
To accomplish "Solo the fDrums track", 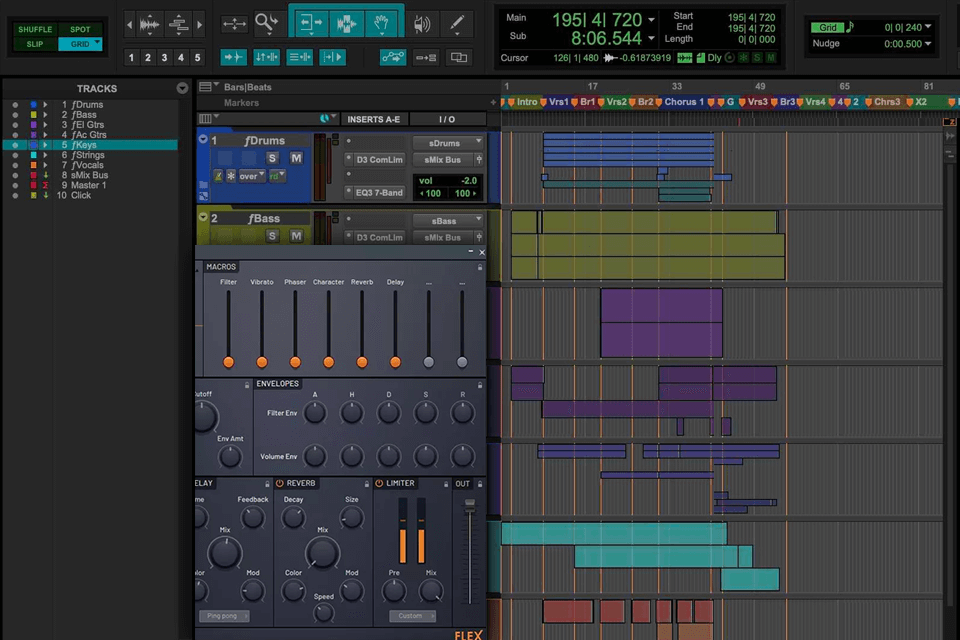I will tap(272, 158).
